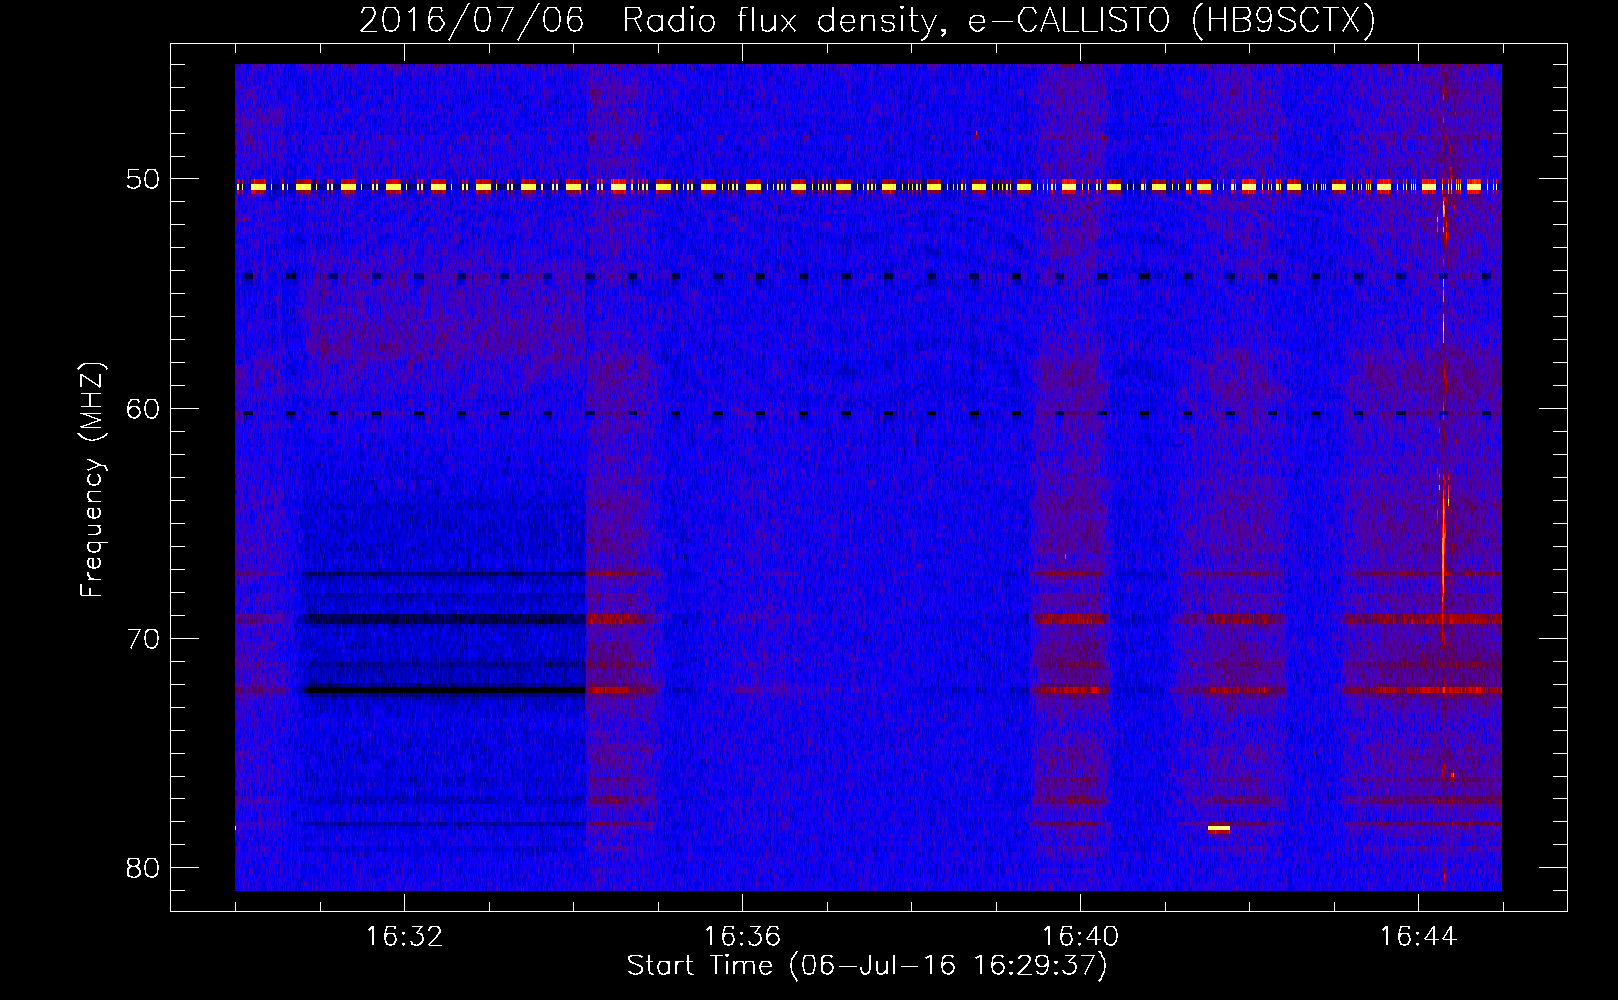Click the 16:32 time tick label
Image resolution: width=1618 pixels, height=1000 pixels.
[x=404, y=937]
